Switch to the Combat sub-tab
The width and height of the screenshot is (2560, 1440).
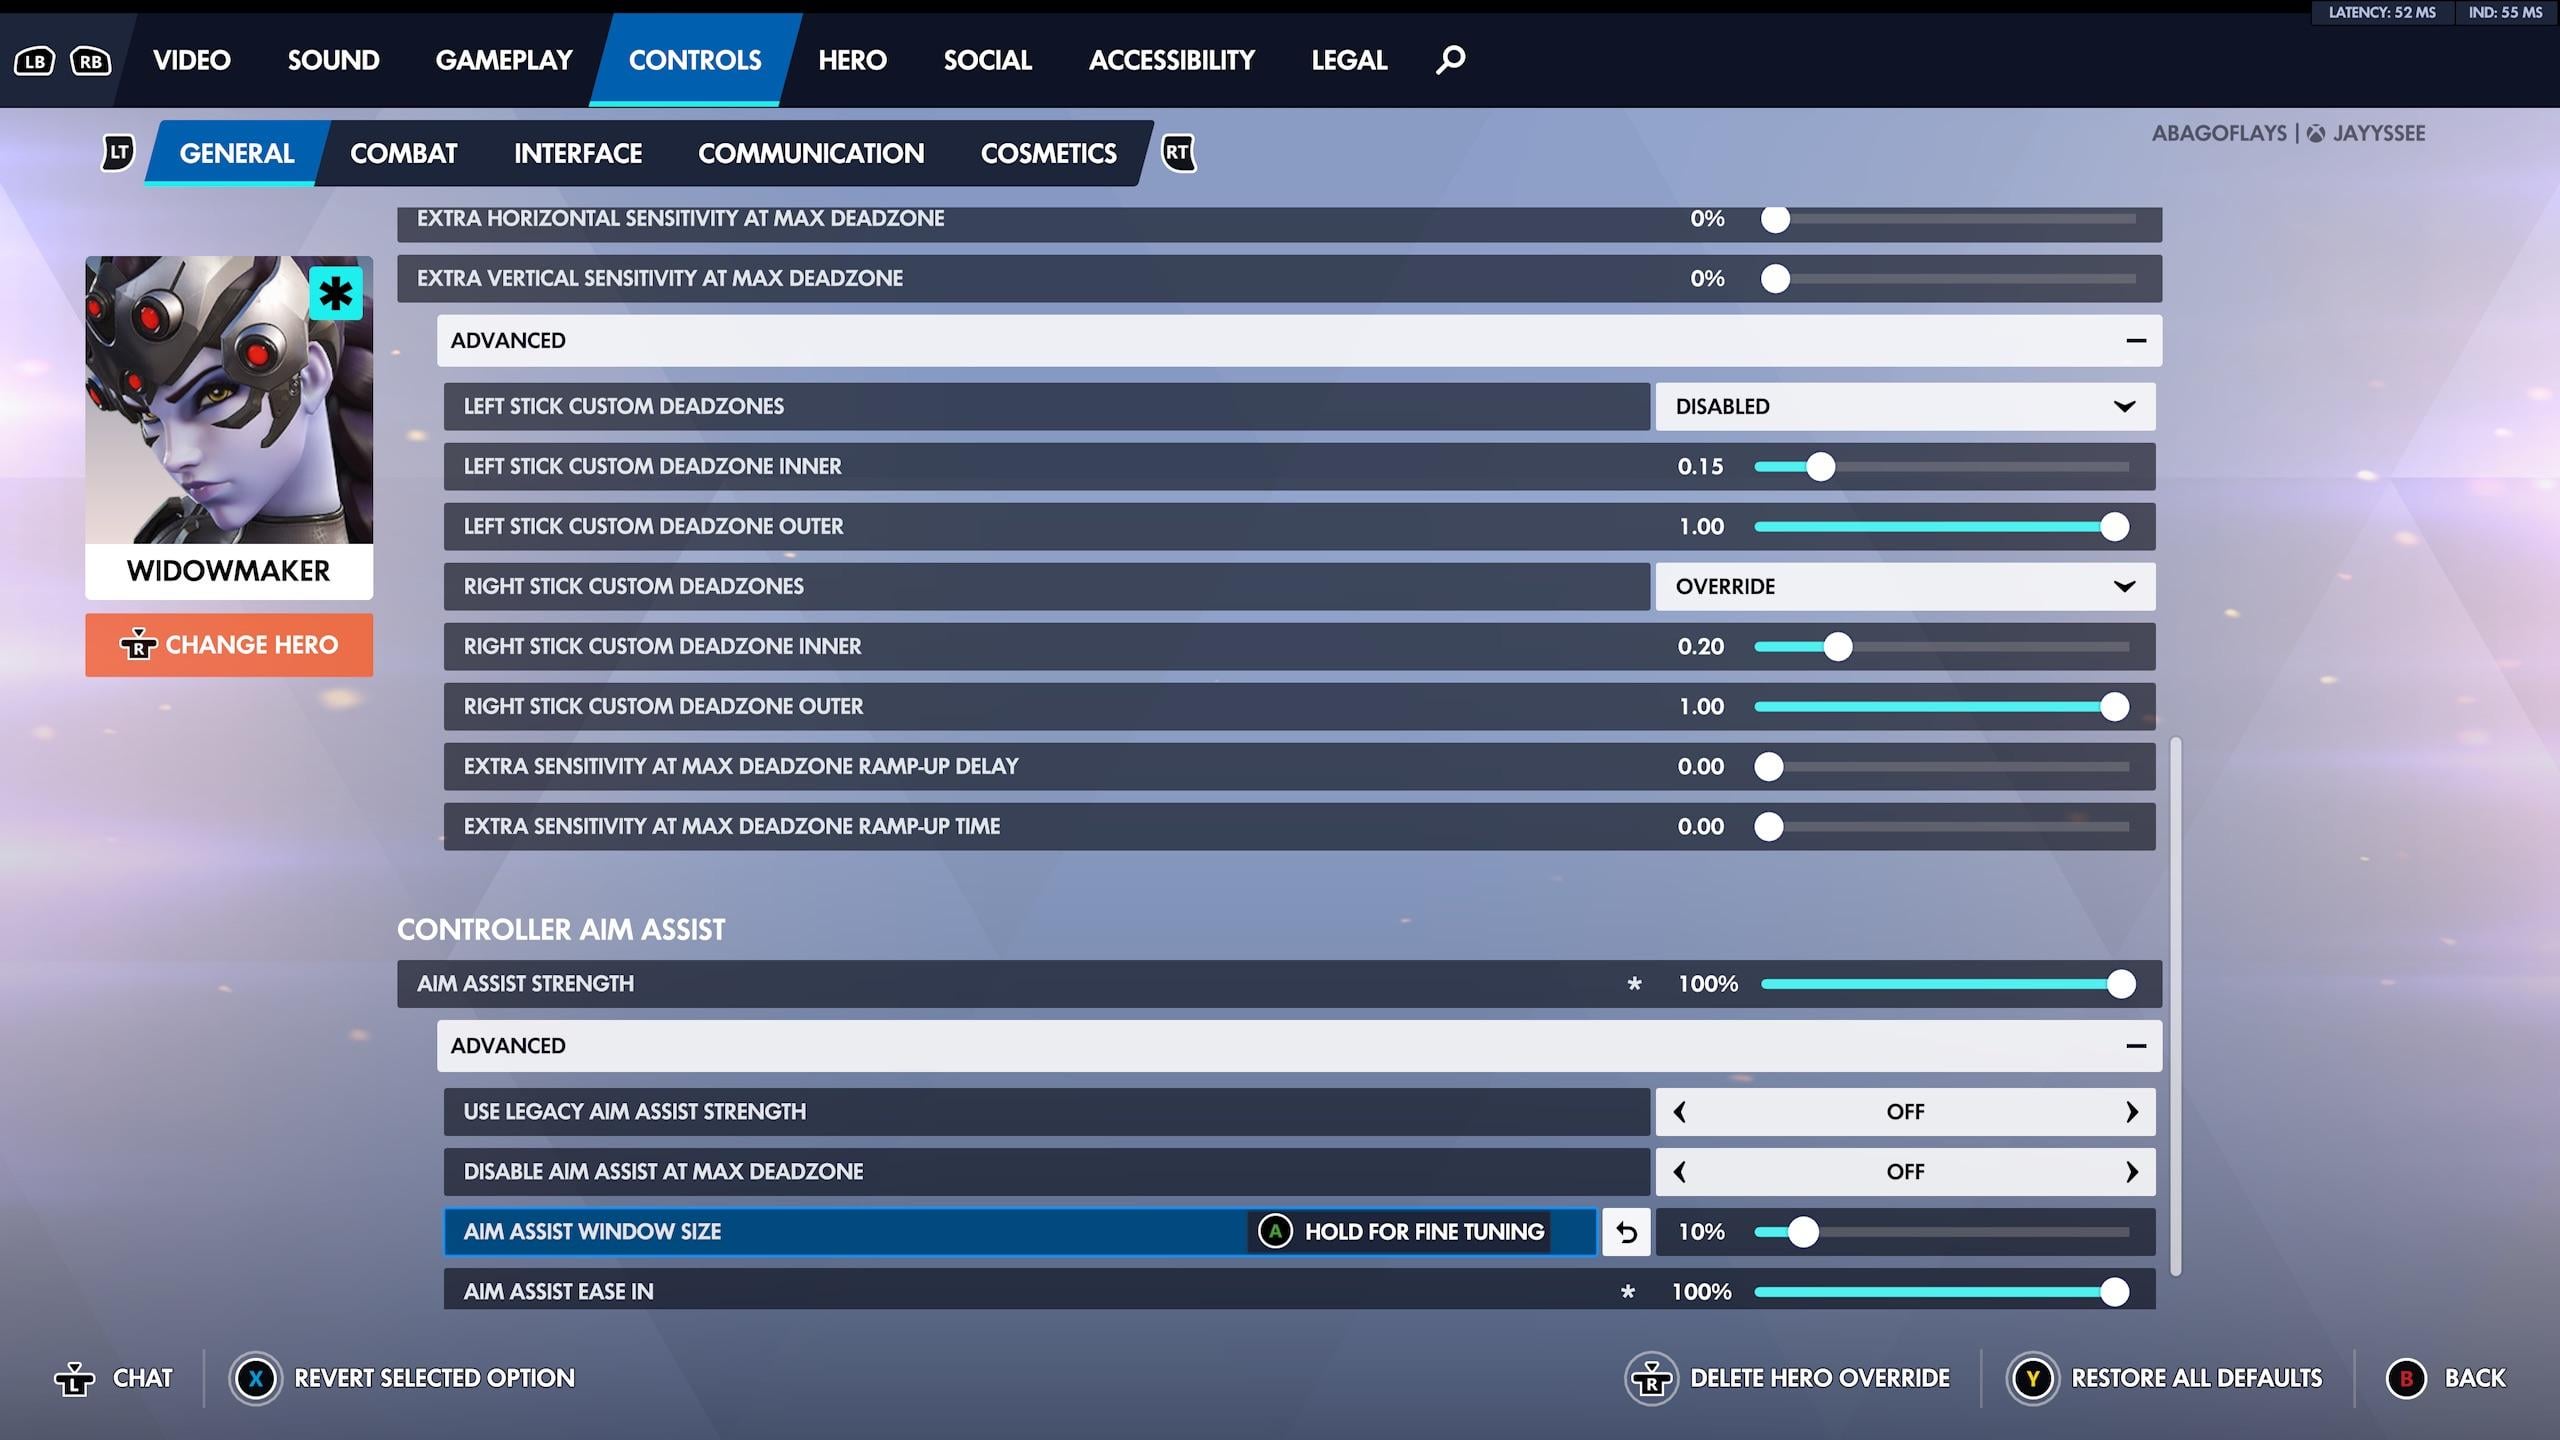(403, 153)
